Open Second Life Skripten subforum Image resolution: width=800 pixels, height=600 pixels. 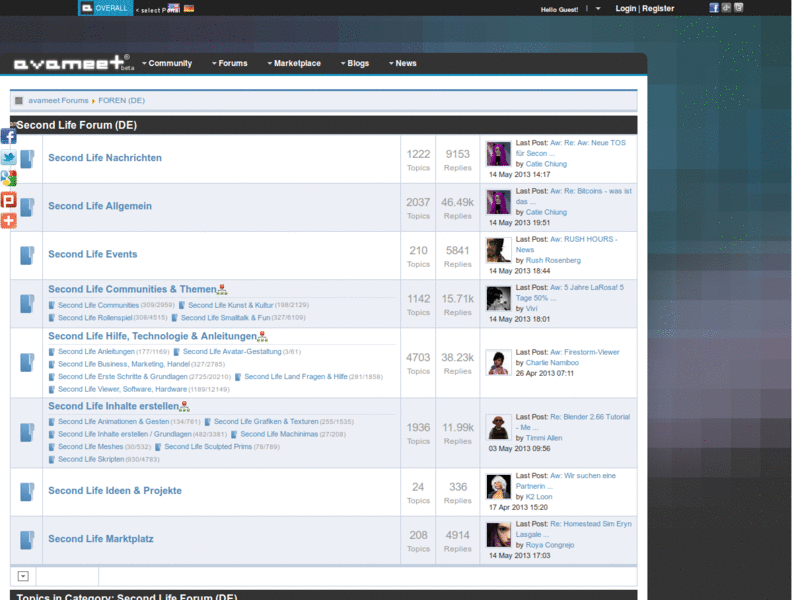click(x=91, y=459)
